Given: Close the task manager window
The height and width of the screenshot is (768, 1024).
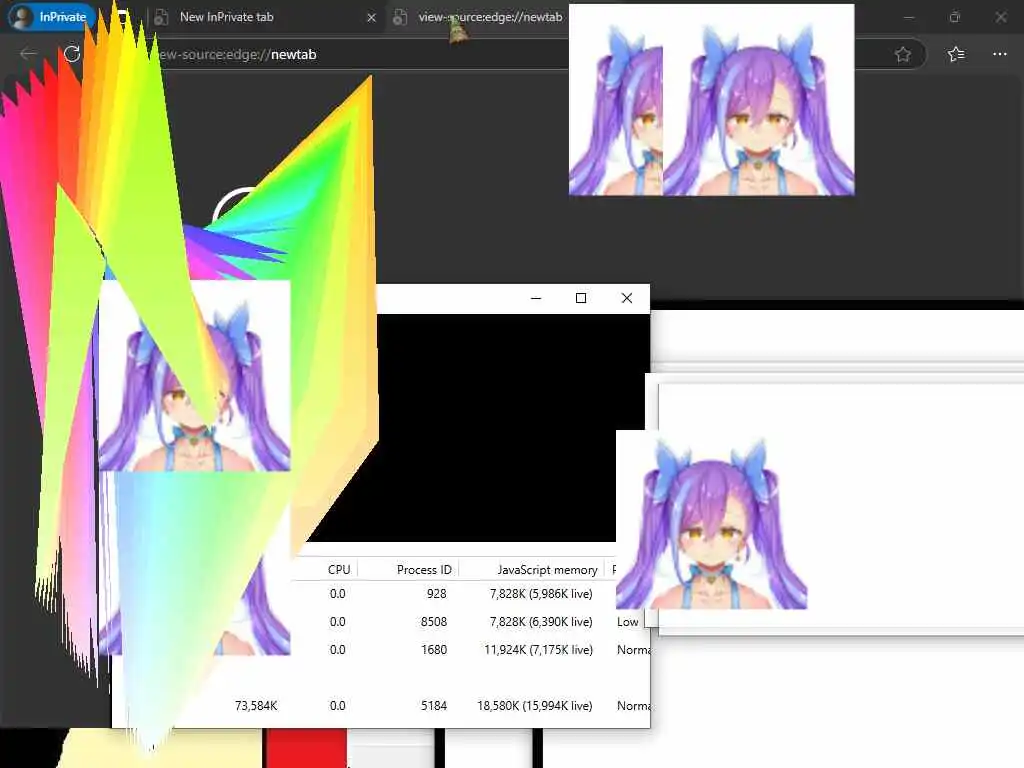Looking at the screenshot, I should click(627, 298).
